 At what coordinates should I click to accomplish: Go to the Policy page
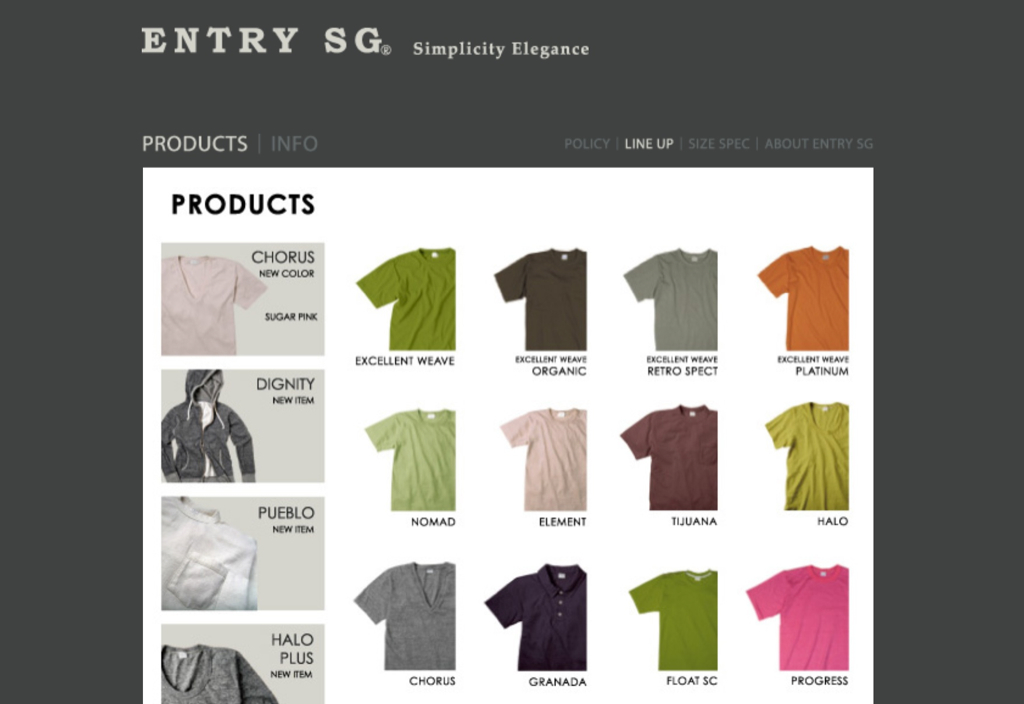(586, 144)
